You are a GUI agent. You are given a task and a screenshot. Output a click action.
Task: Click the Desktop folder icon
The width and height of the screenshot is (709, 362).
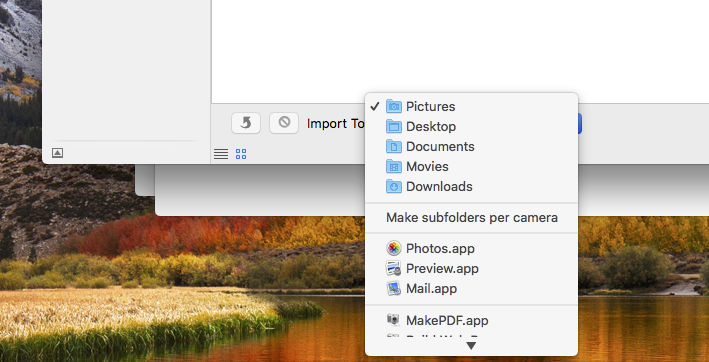point(394,126)
